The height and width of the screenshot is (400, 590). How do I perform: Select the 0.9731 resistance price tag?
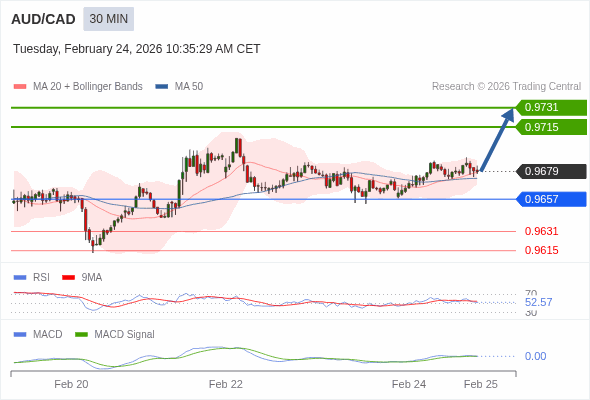(x=551, y=107)
